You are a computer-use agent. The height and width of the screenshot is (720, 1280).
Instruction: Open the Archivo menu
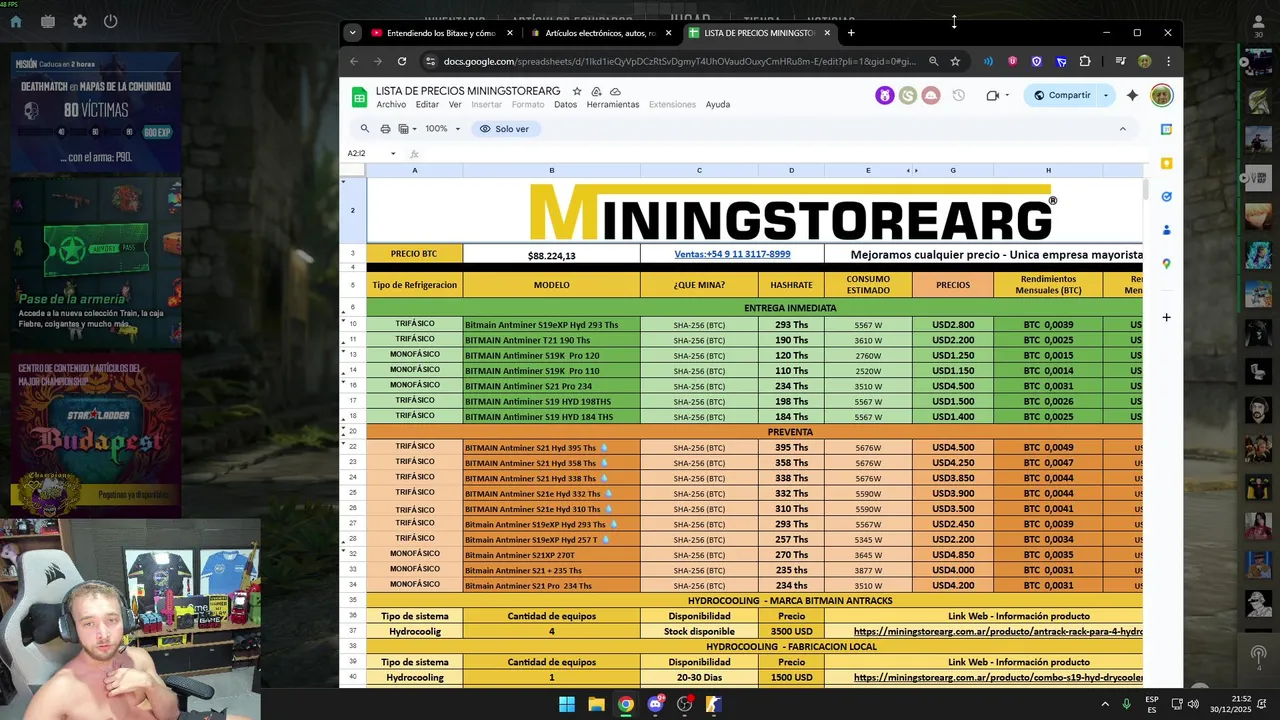click(391, 105)
